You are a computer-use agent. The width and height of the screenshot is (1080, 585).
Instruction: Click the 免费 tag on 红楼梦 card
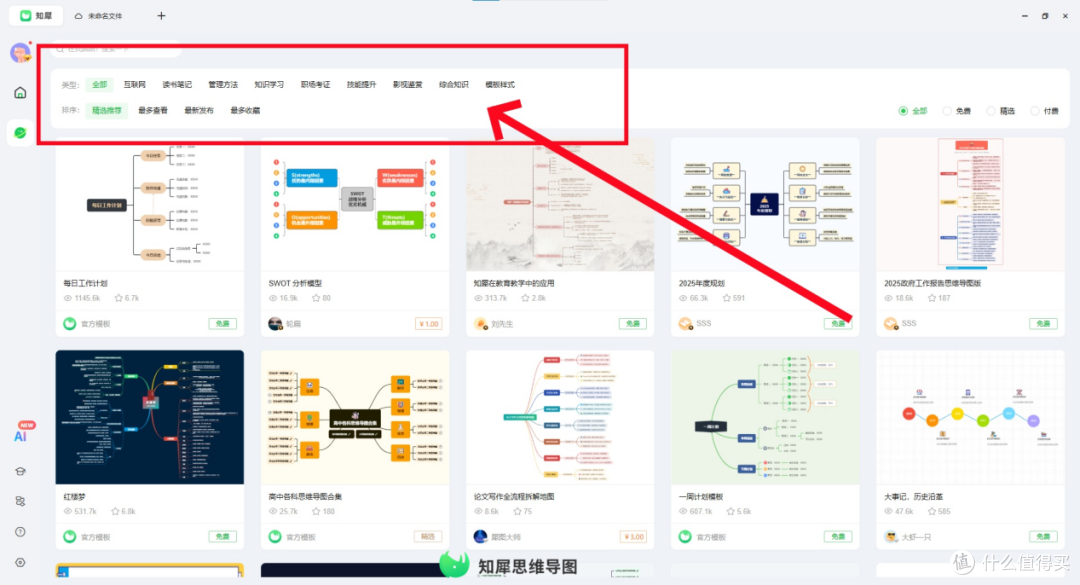[x=222, y=537]
